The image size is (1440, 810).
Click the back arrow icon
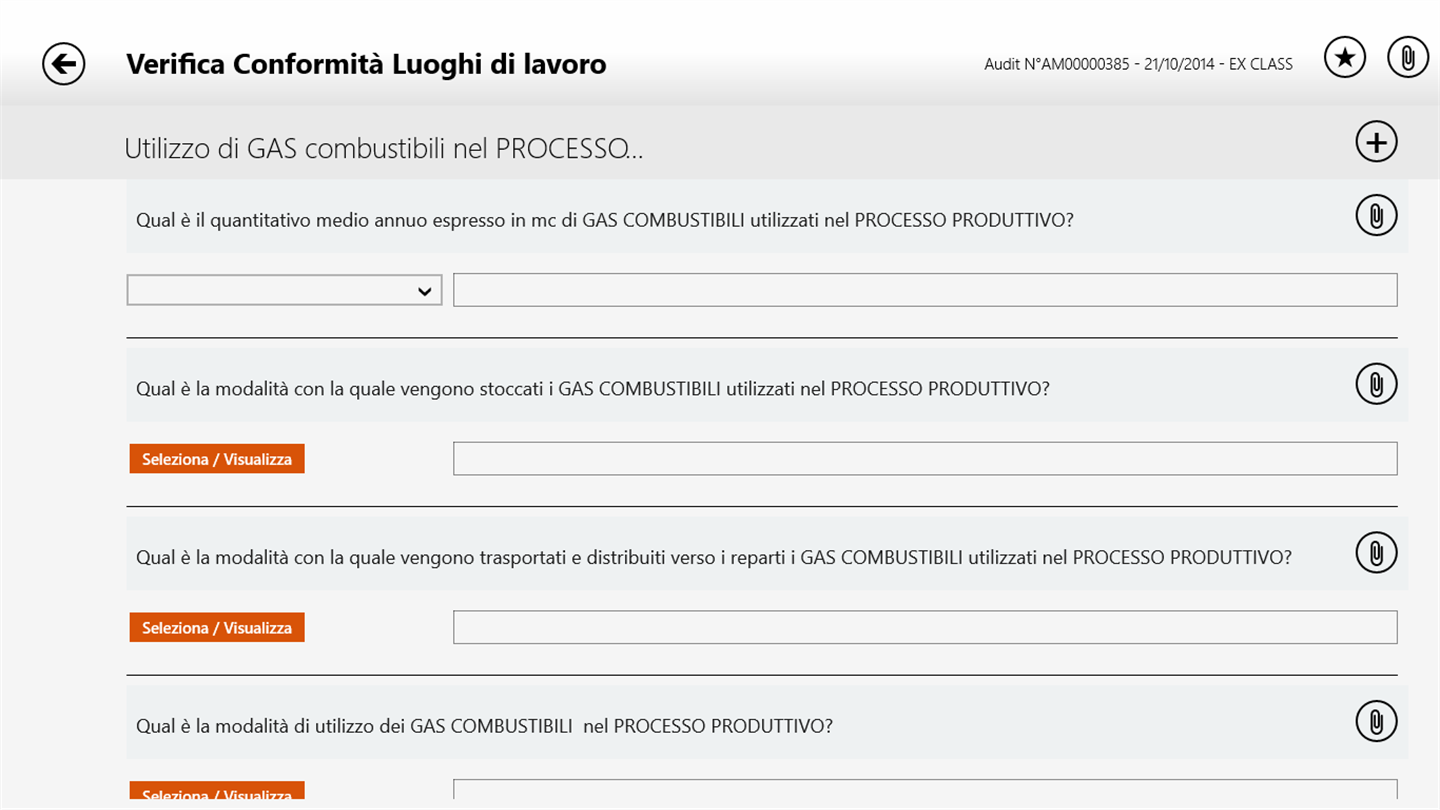coord(64,65)
